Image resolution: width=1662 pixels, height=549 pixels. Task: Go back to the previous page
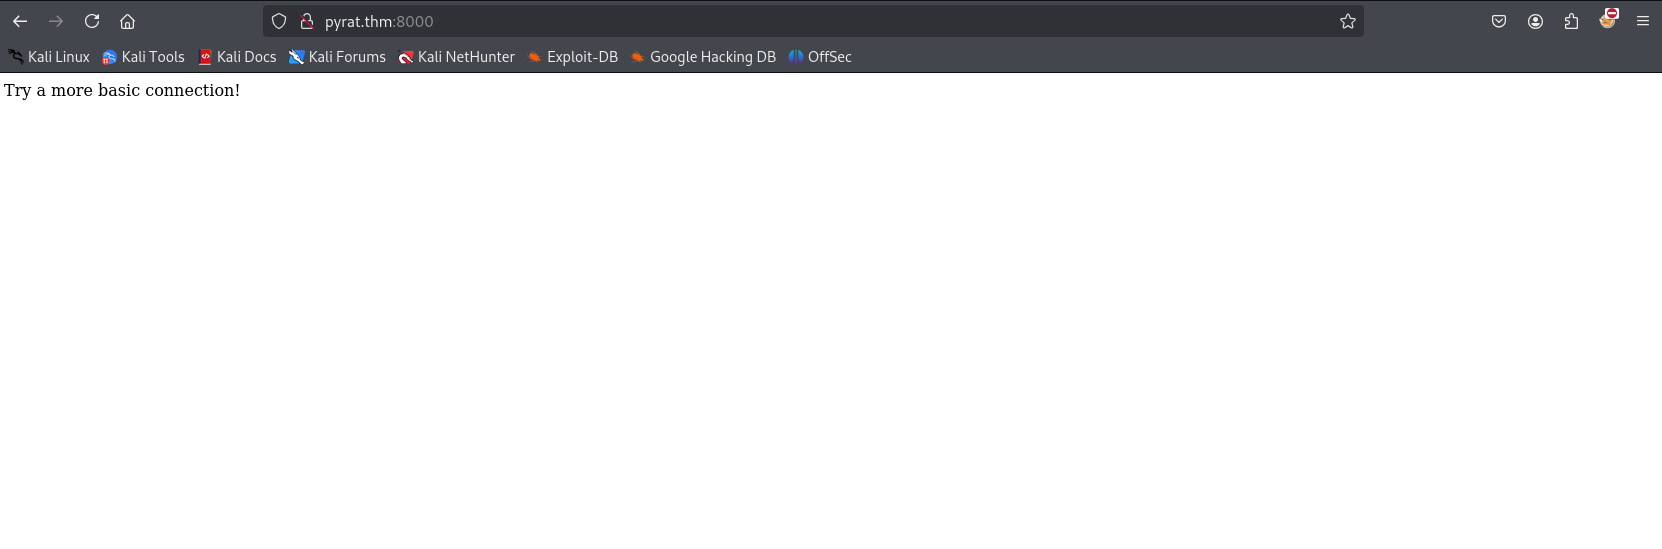coord(20,21)
